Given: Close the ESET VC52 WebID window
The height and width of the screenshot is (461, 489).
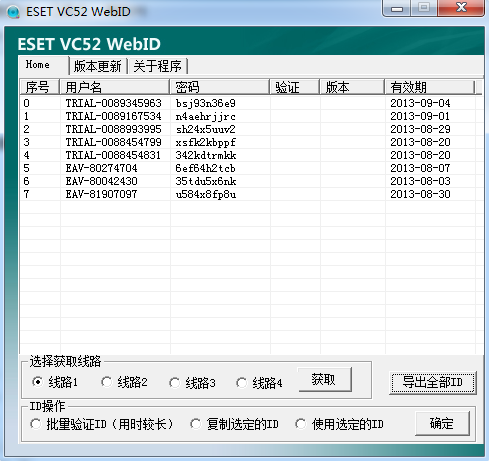Looking at the screenshot, I should coord(461,8).
